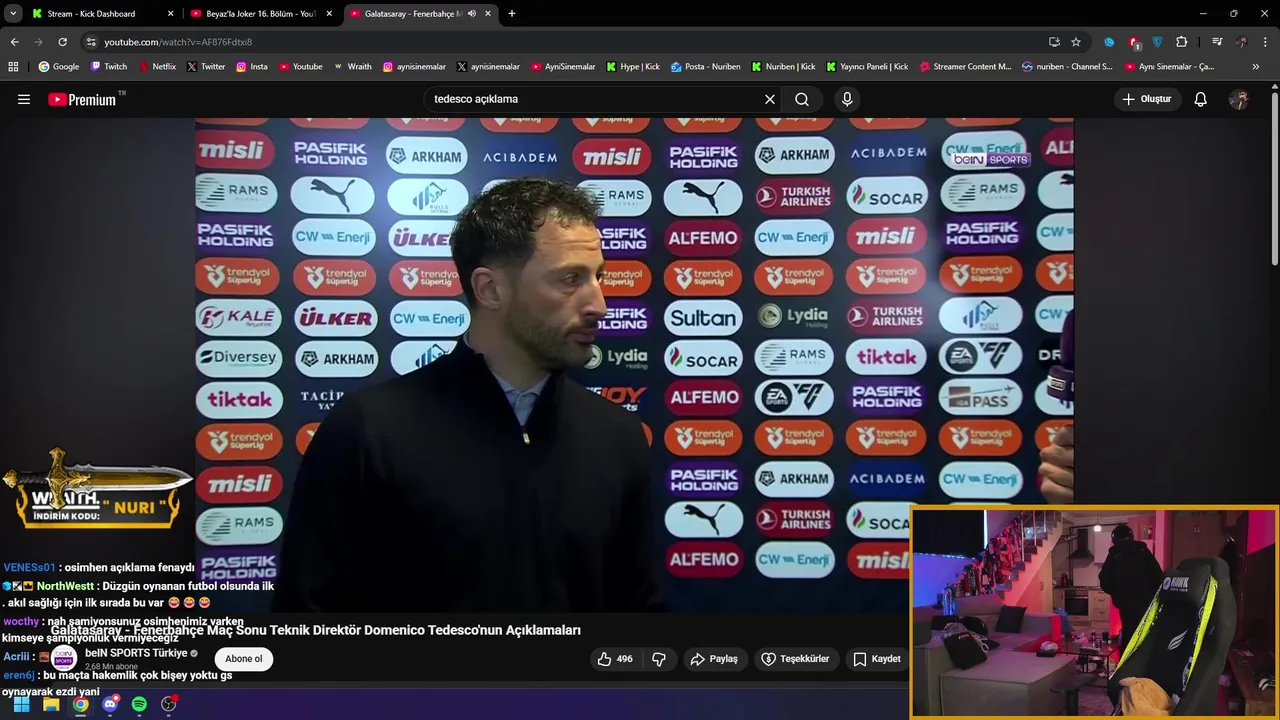Go back with browser back arrow
1280x720 pixels.
[x=14, y=42]
